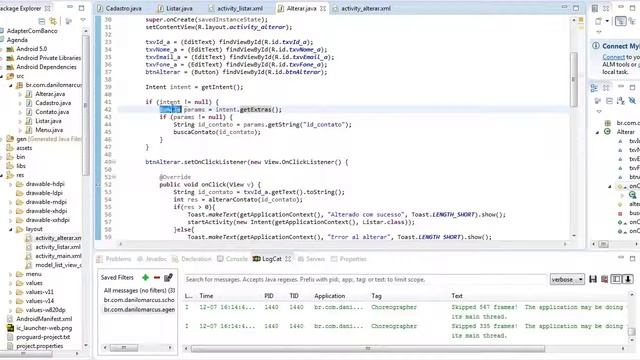The height and width of the screenshot is (360, 640).
Task: Select Android Dependencies node
Action: [46, 67]
